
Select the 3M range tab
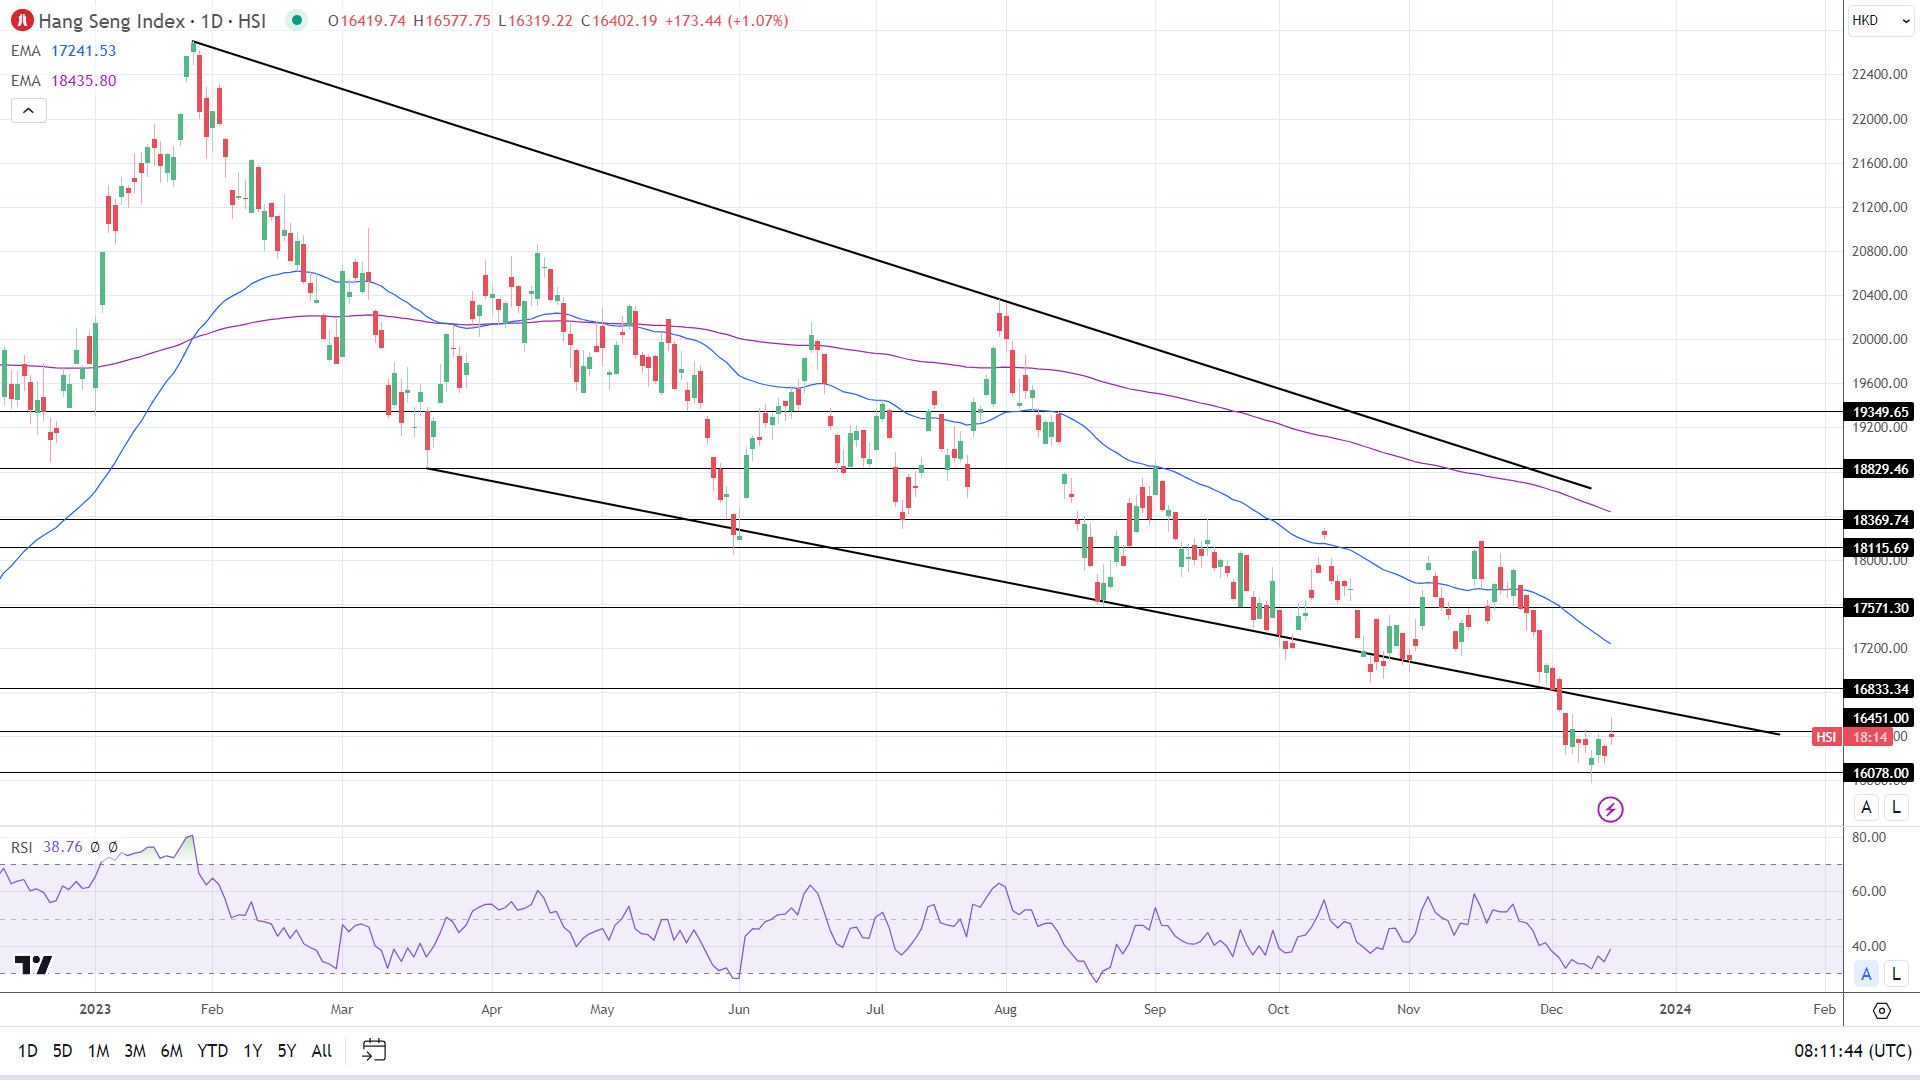pyautogui.click(x=135, y=1050)
